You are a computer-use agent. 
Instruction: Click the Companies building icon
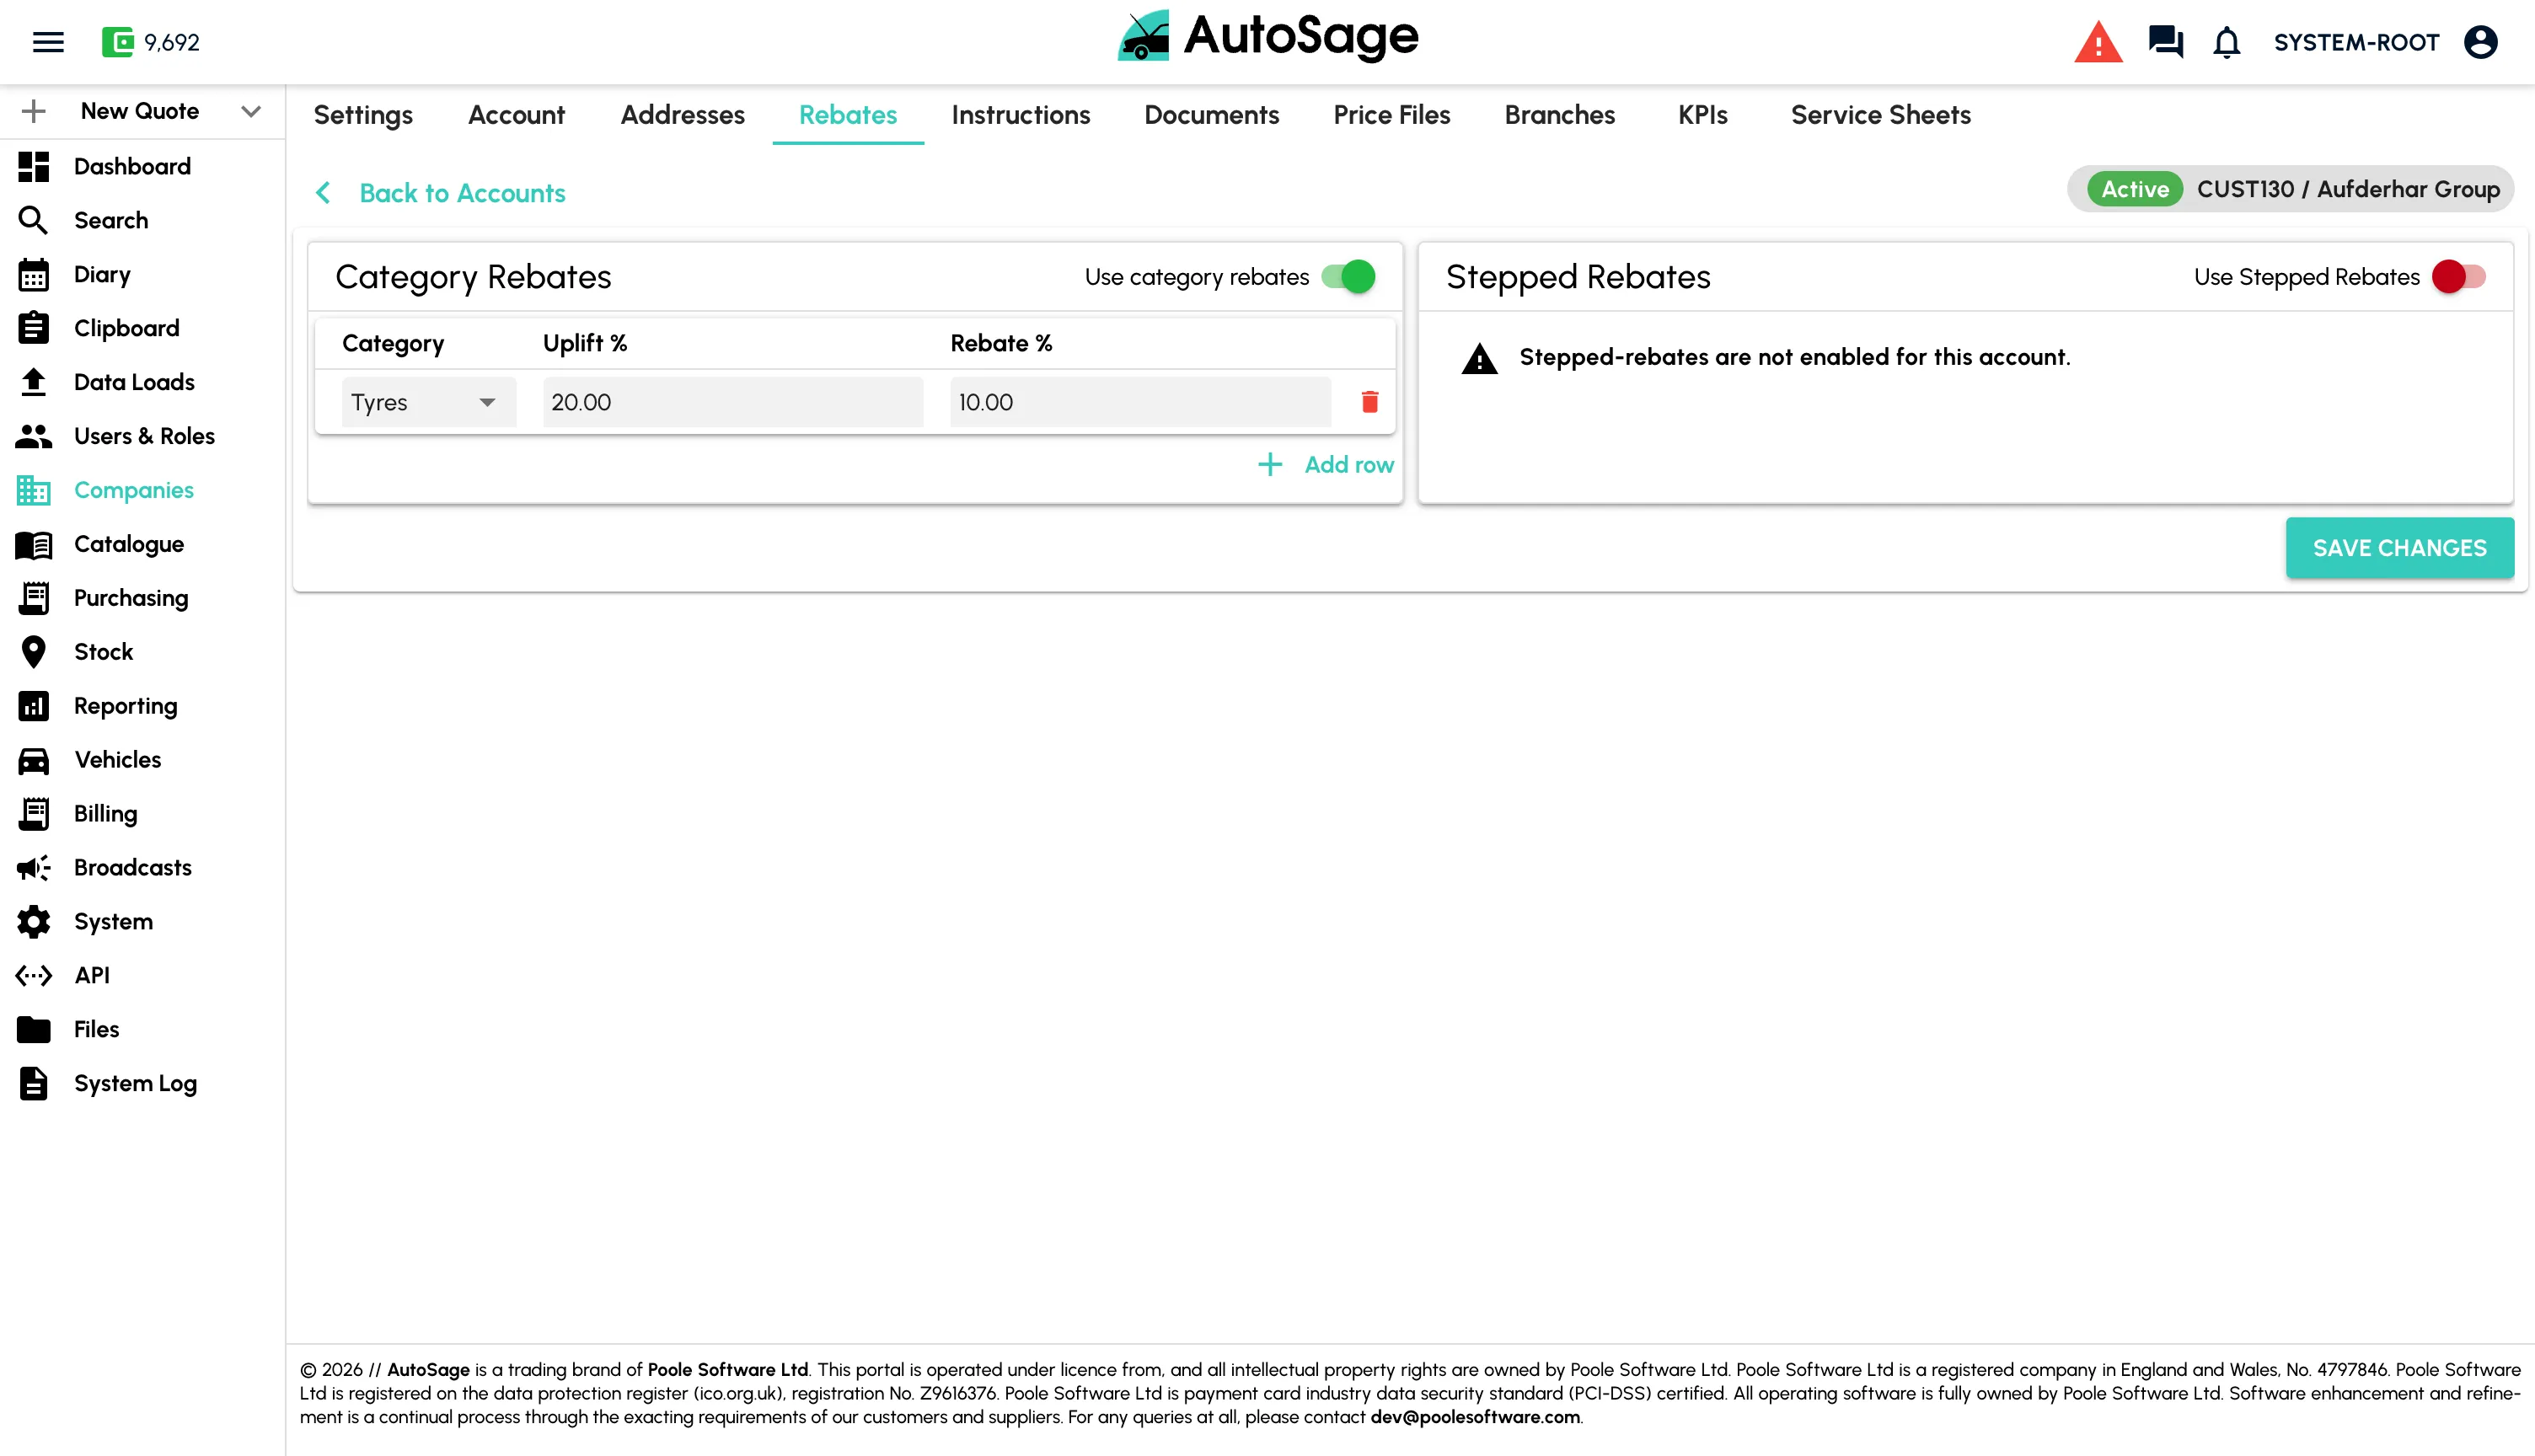point(33,490)
